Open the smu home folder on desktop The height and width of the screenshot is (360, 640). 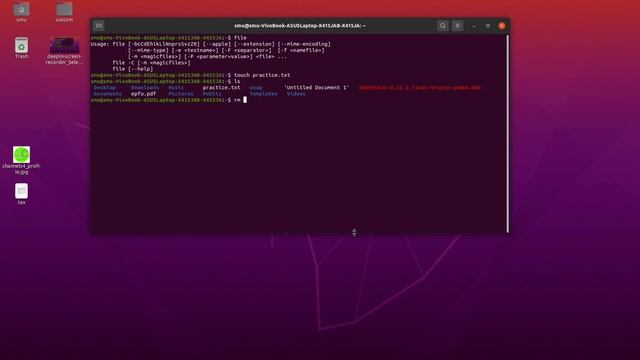[21, 11]
